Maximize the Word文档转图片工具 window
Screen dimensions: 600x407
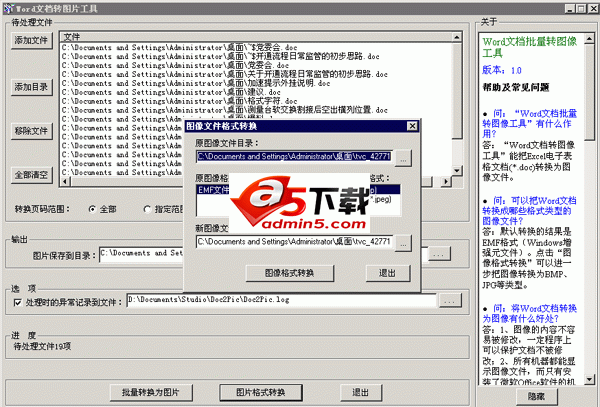(581, 8)
